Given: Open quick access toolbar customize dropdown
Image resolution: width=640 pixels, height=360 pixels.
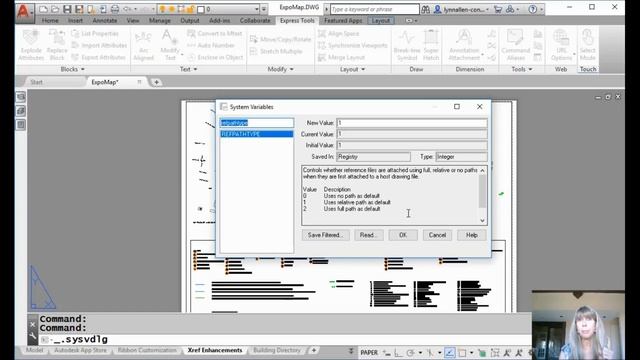Looking at the screenshot, I should pos(264,9).
